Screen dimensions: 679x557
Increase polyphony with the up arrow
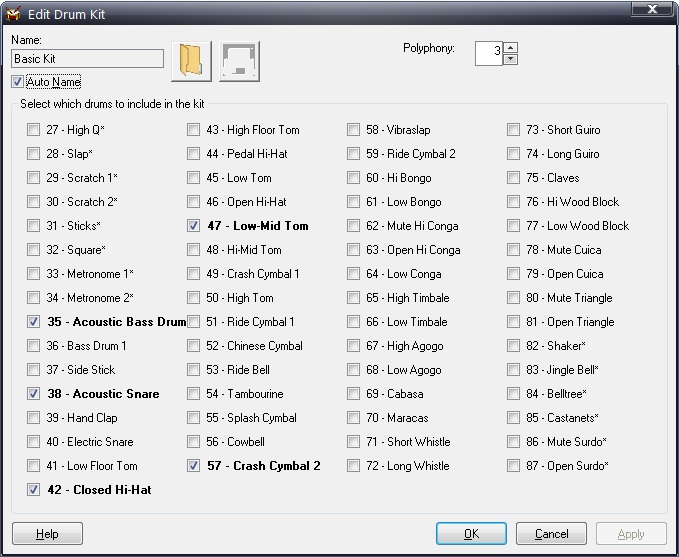(511, 47)
